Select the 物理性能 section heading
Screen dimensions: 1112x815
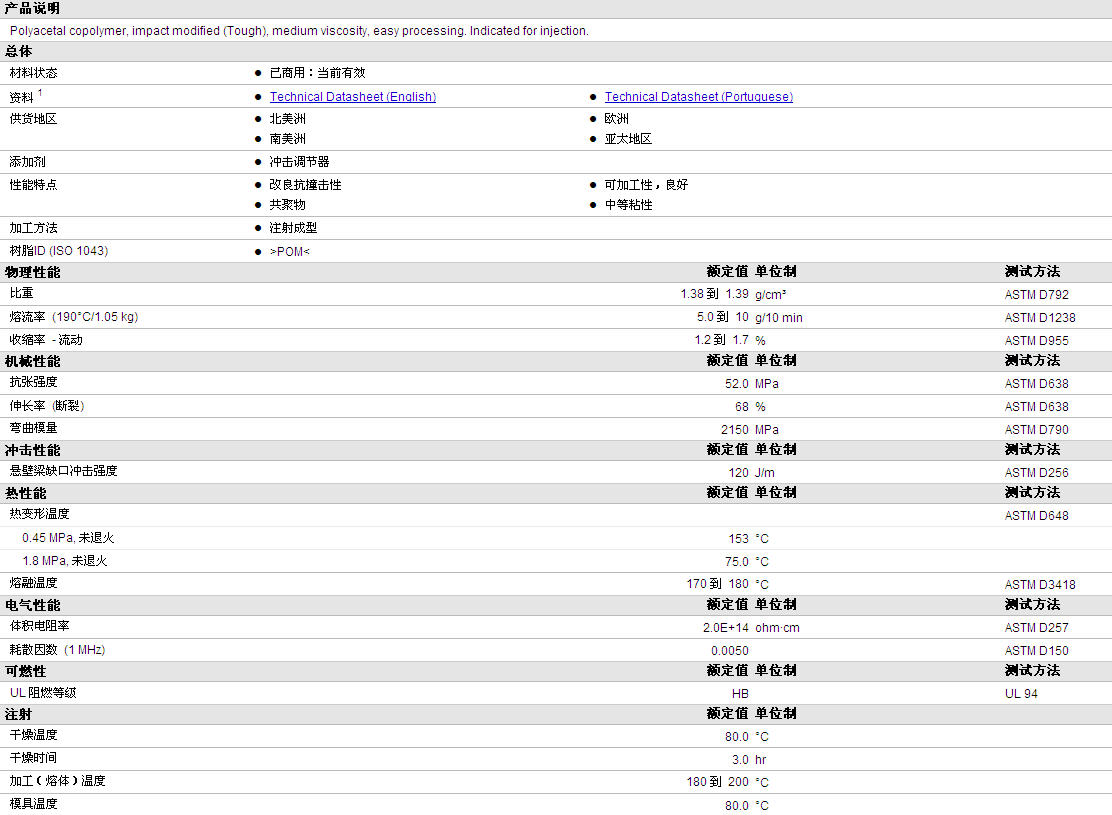pos(32,272)
